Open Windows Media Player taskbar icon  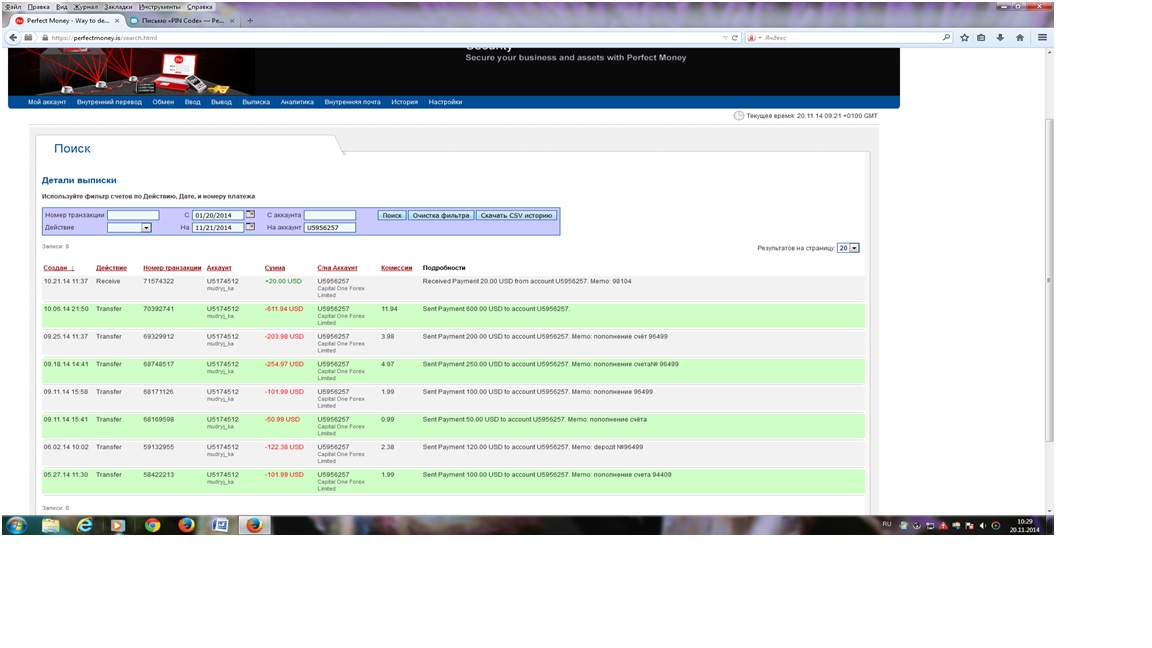coord(118,525)
